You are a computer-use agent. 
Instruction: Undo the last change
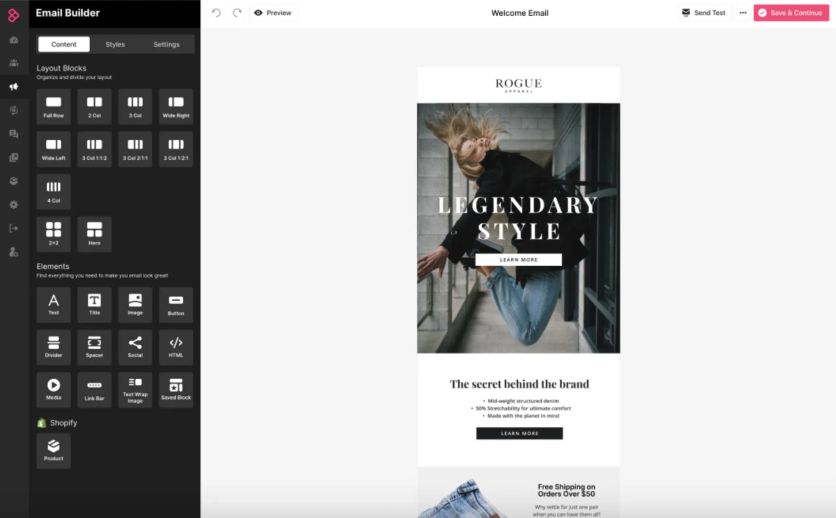coord(216,13)
